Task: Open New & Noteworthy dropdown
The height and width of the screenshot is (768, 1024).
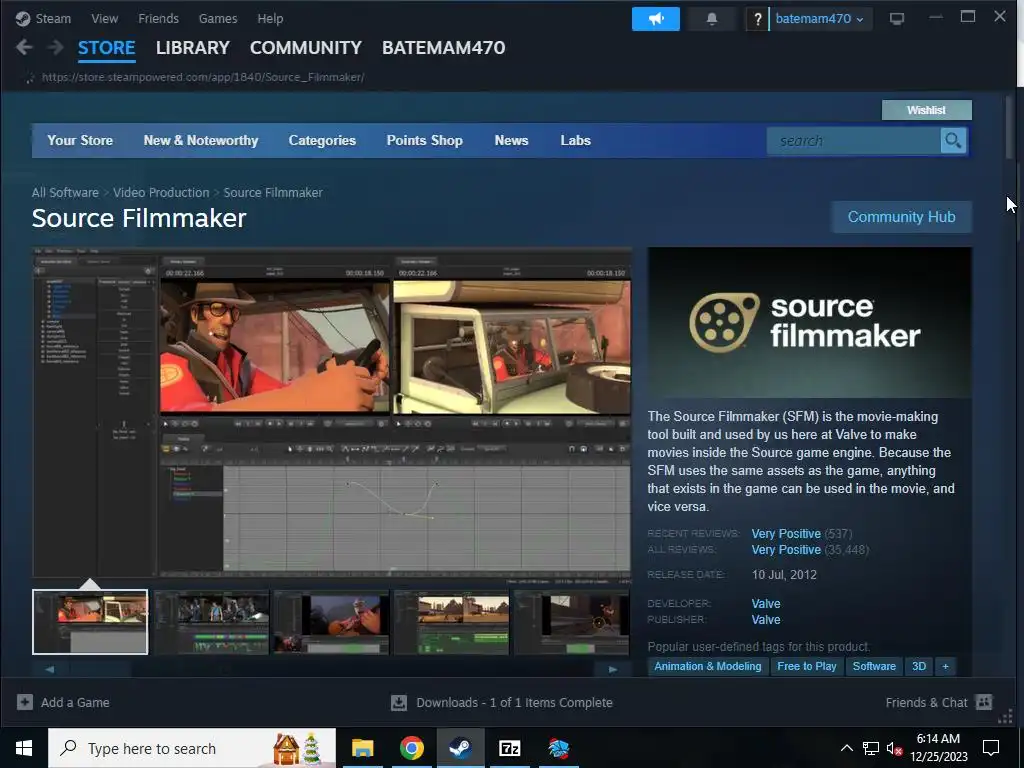Action: click(x=200, y=140)
